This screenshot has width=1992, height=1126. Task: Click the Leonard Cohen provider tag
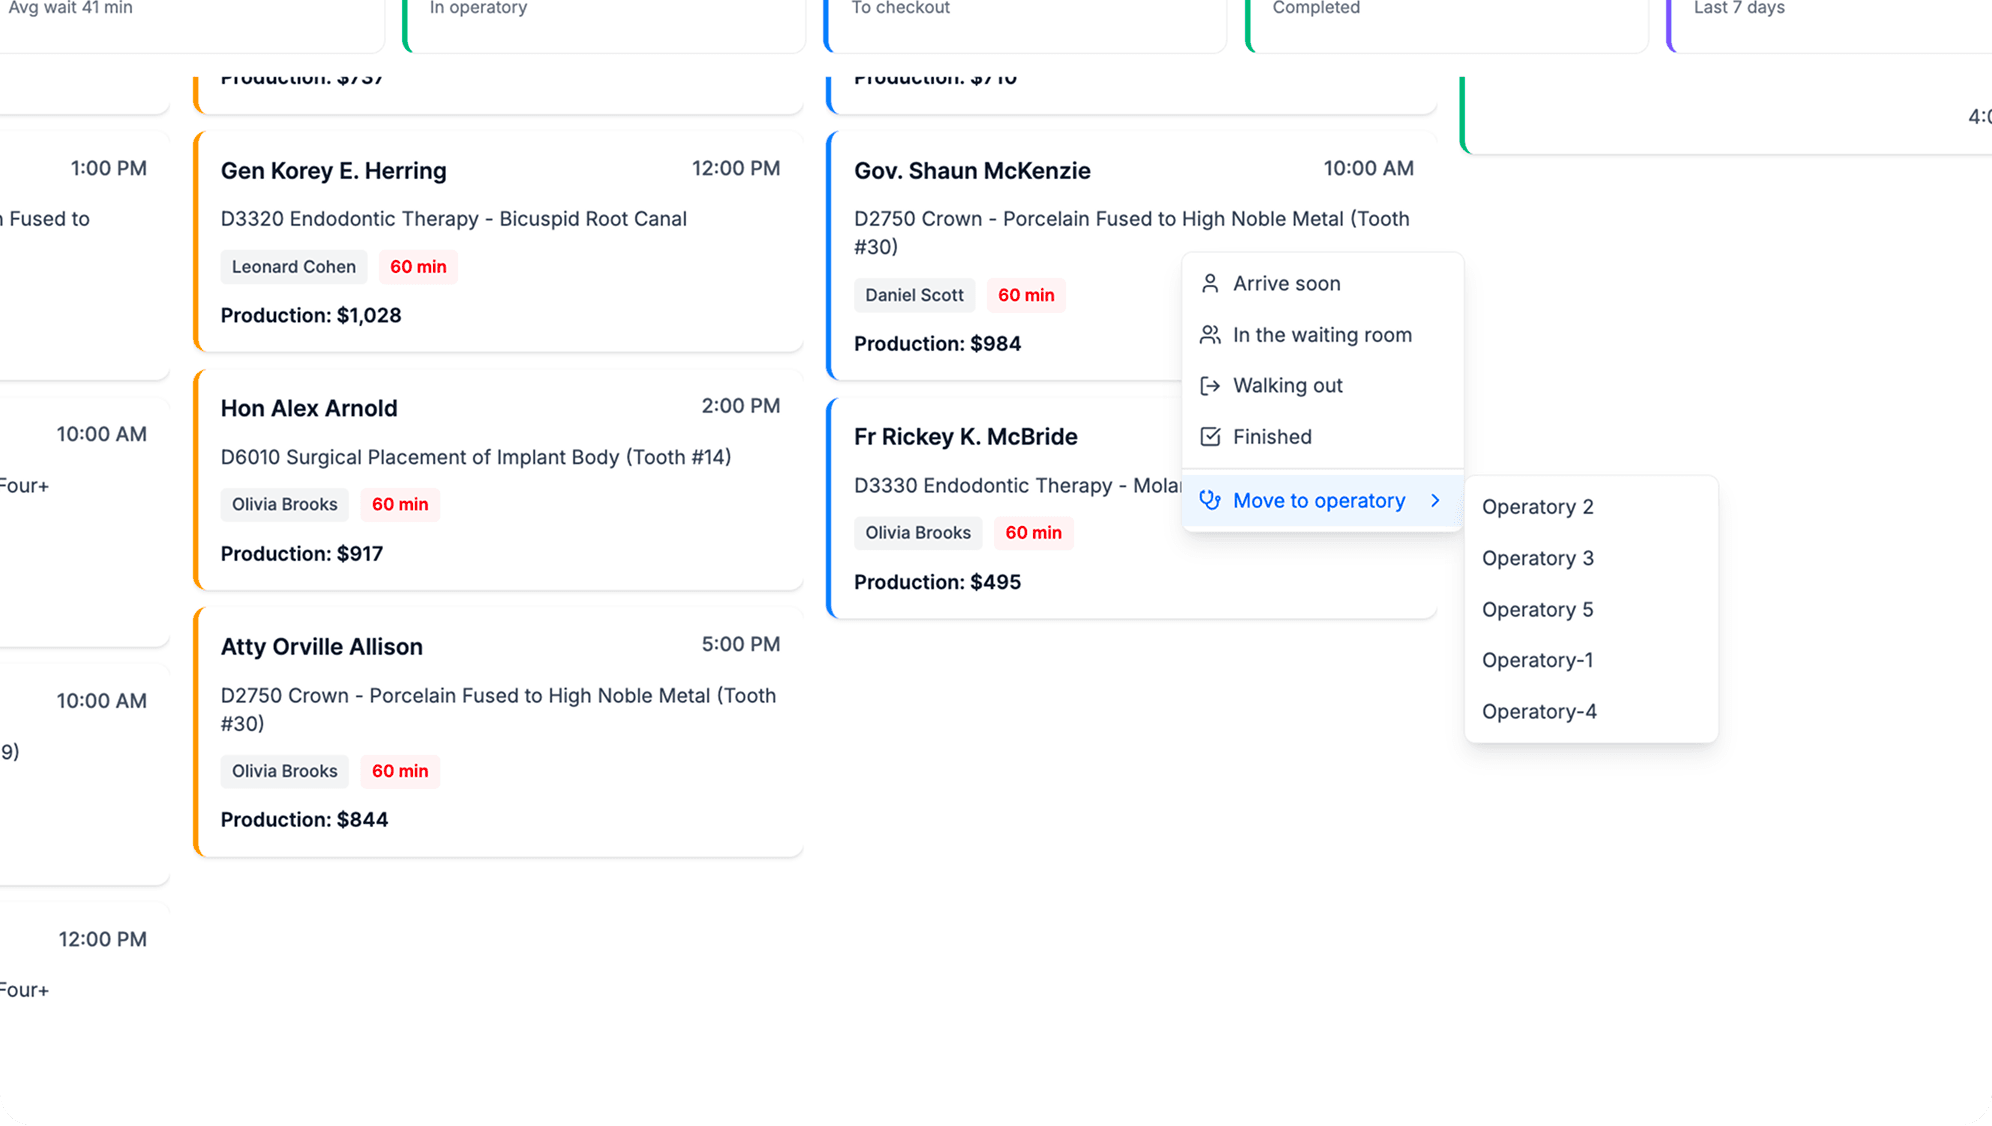pyautogui.click(x=294, y=267)
